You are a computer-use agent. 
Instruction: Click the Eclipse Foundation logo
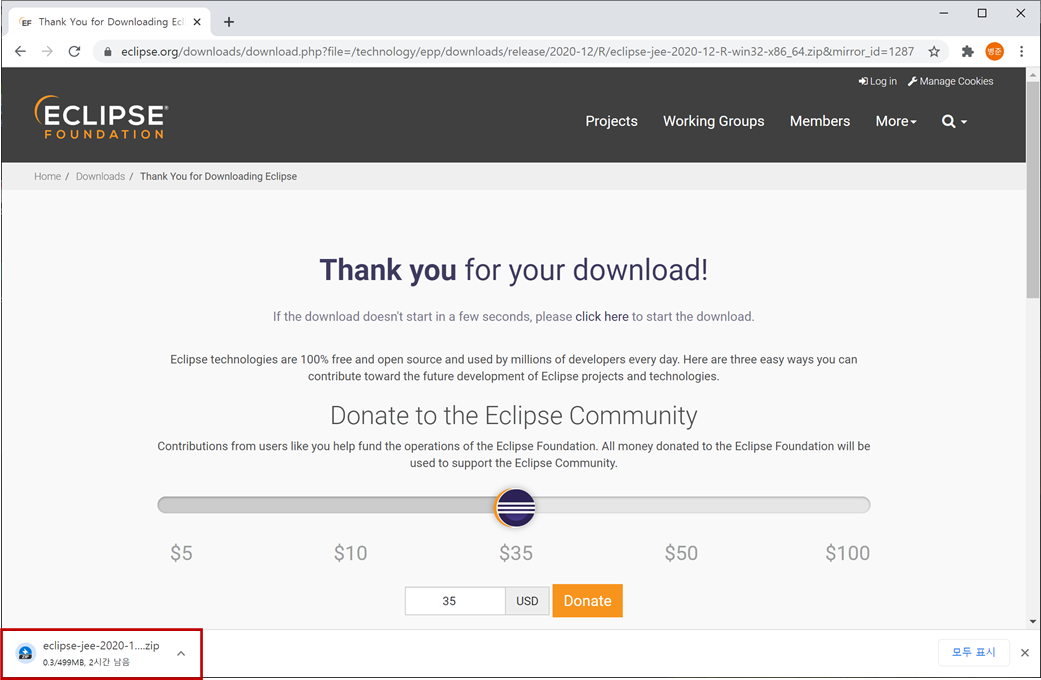pyautogui.click(x=101, y=118)
